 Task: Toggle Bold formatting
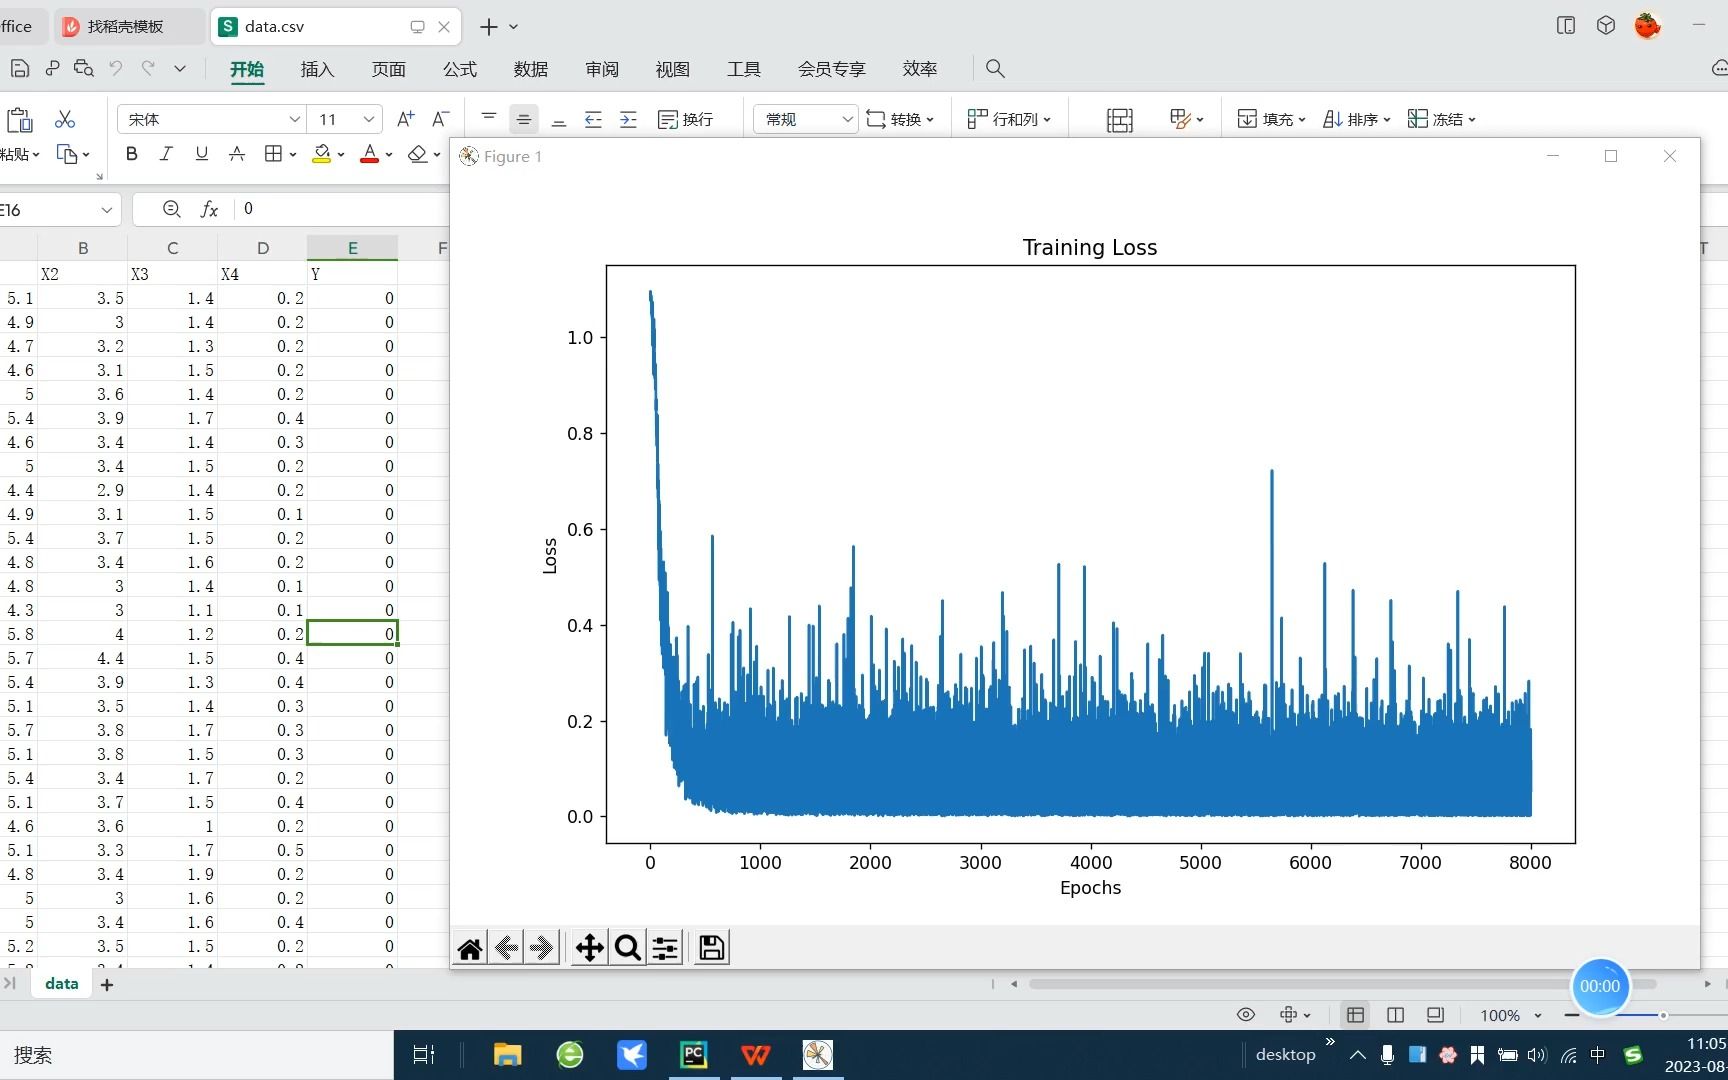pos(131,153)
